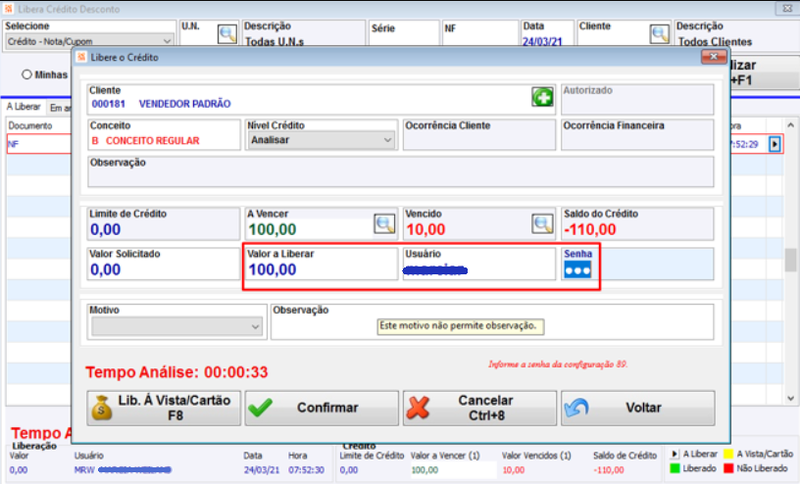Click the yellow A Vista/Cartão legend swatch
800x484 pixels.
click(728, 454)
